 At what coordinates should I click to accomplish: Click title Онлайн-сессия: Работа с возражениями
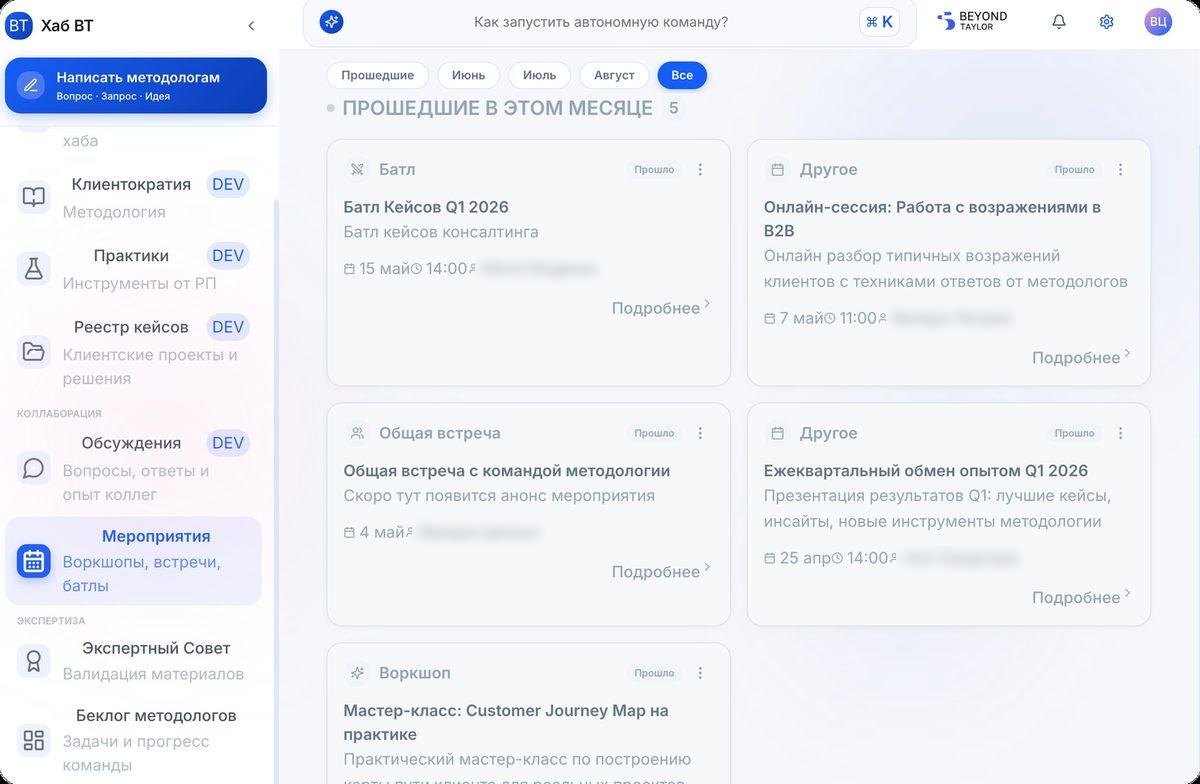(x=932, y=219)
